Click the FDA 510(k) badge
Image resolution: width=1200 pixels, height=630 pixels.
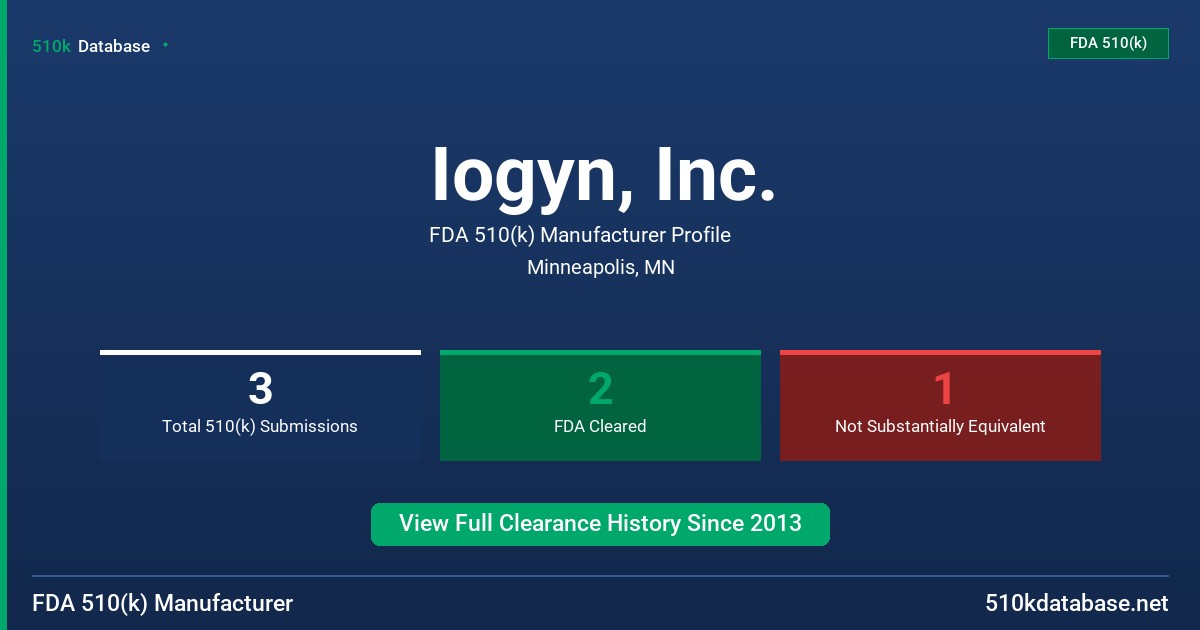pyautogui.click(x=1108, y=43)
